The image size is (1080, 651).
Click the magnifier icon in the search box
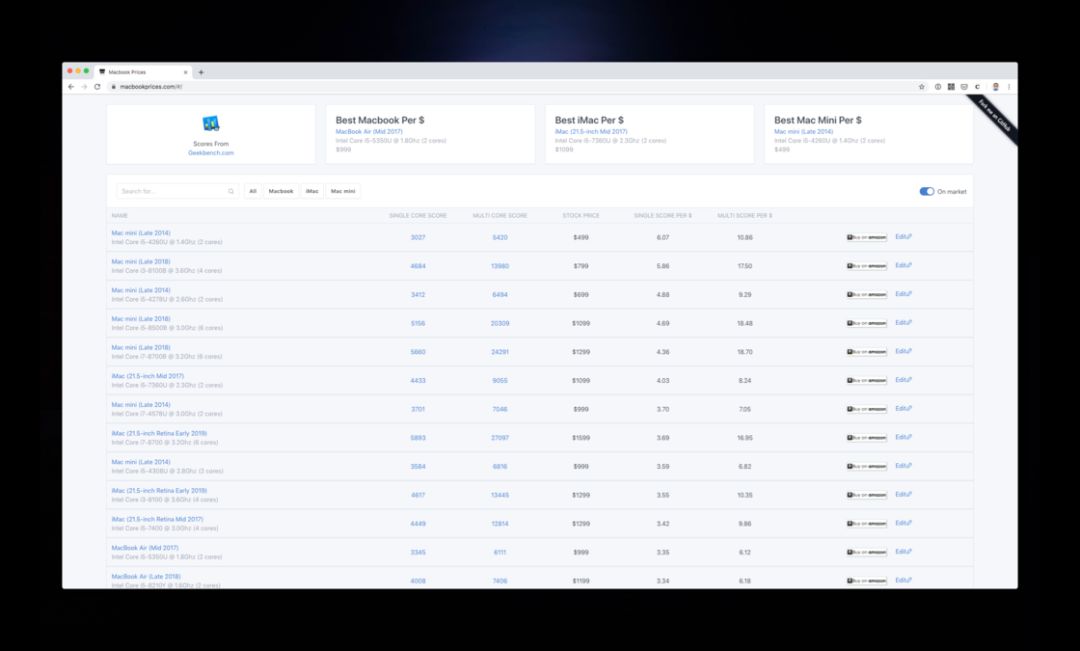pyautogui.click(x=231, y=192)
